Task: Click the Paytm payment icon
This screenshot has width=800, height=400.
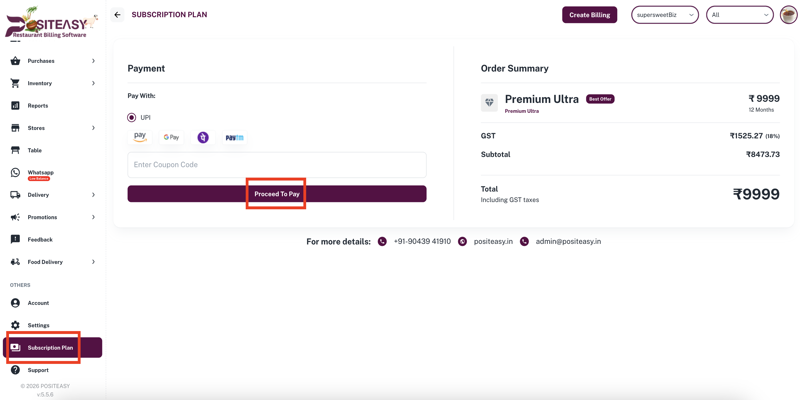Action: (234, 137)
